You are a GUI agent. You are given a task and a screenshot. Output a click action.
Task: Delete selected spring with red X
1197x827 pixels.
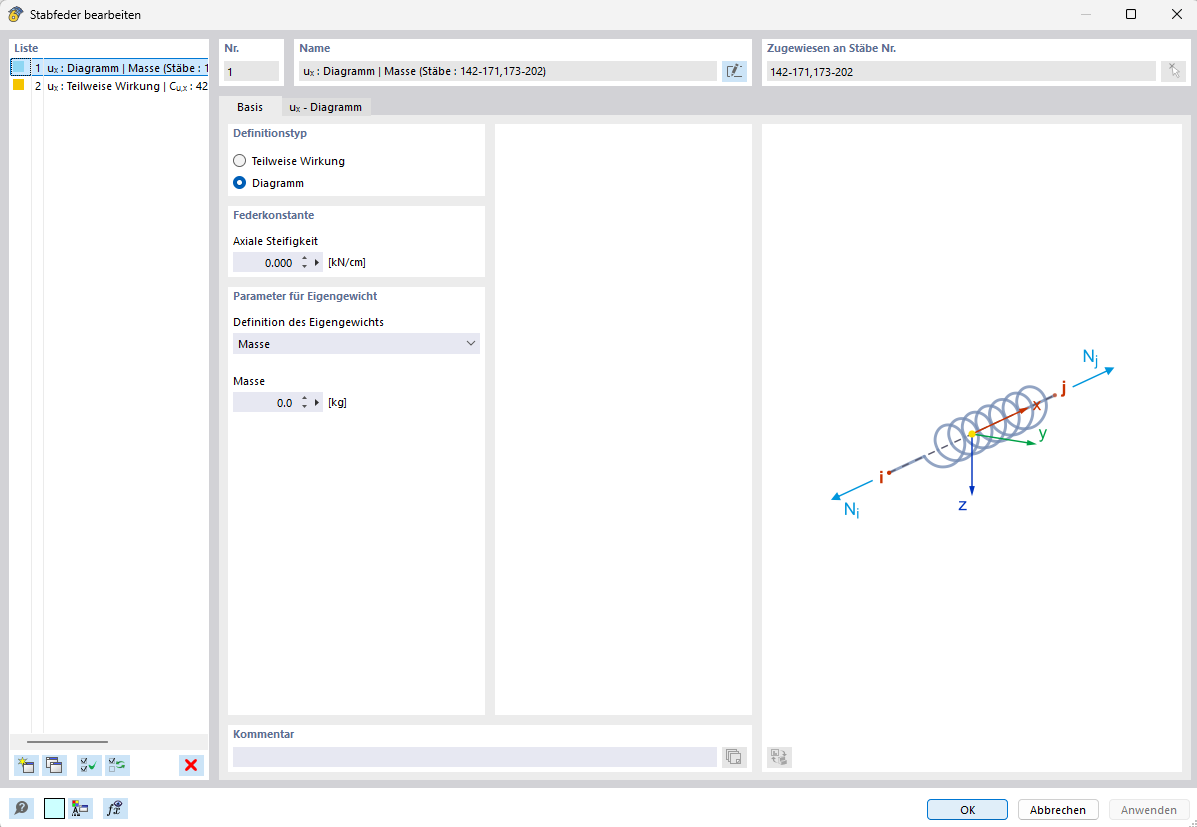click(x=191, y=765)
